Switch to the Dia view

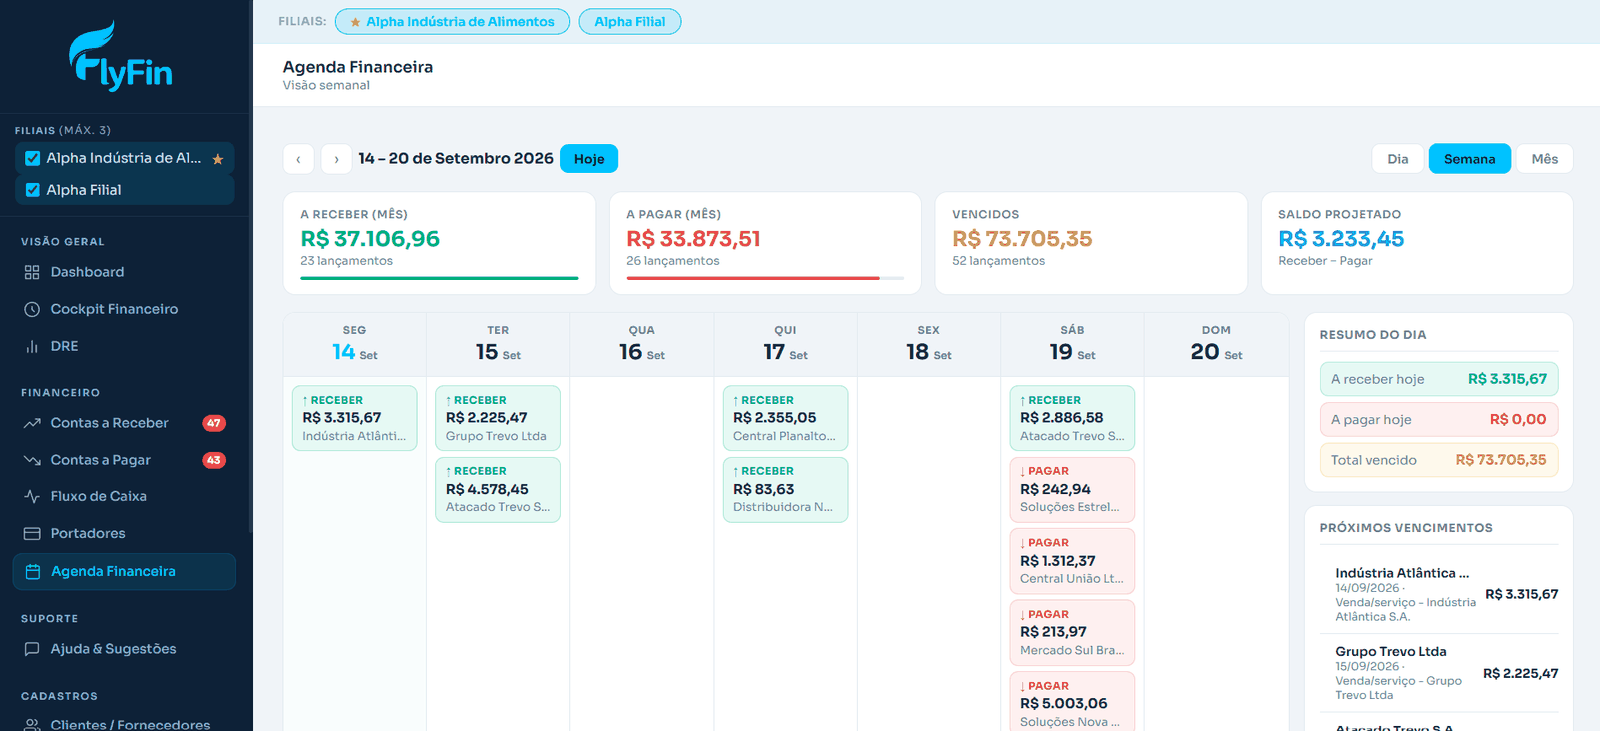click(1398, 159)
